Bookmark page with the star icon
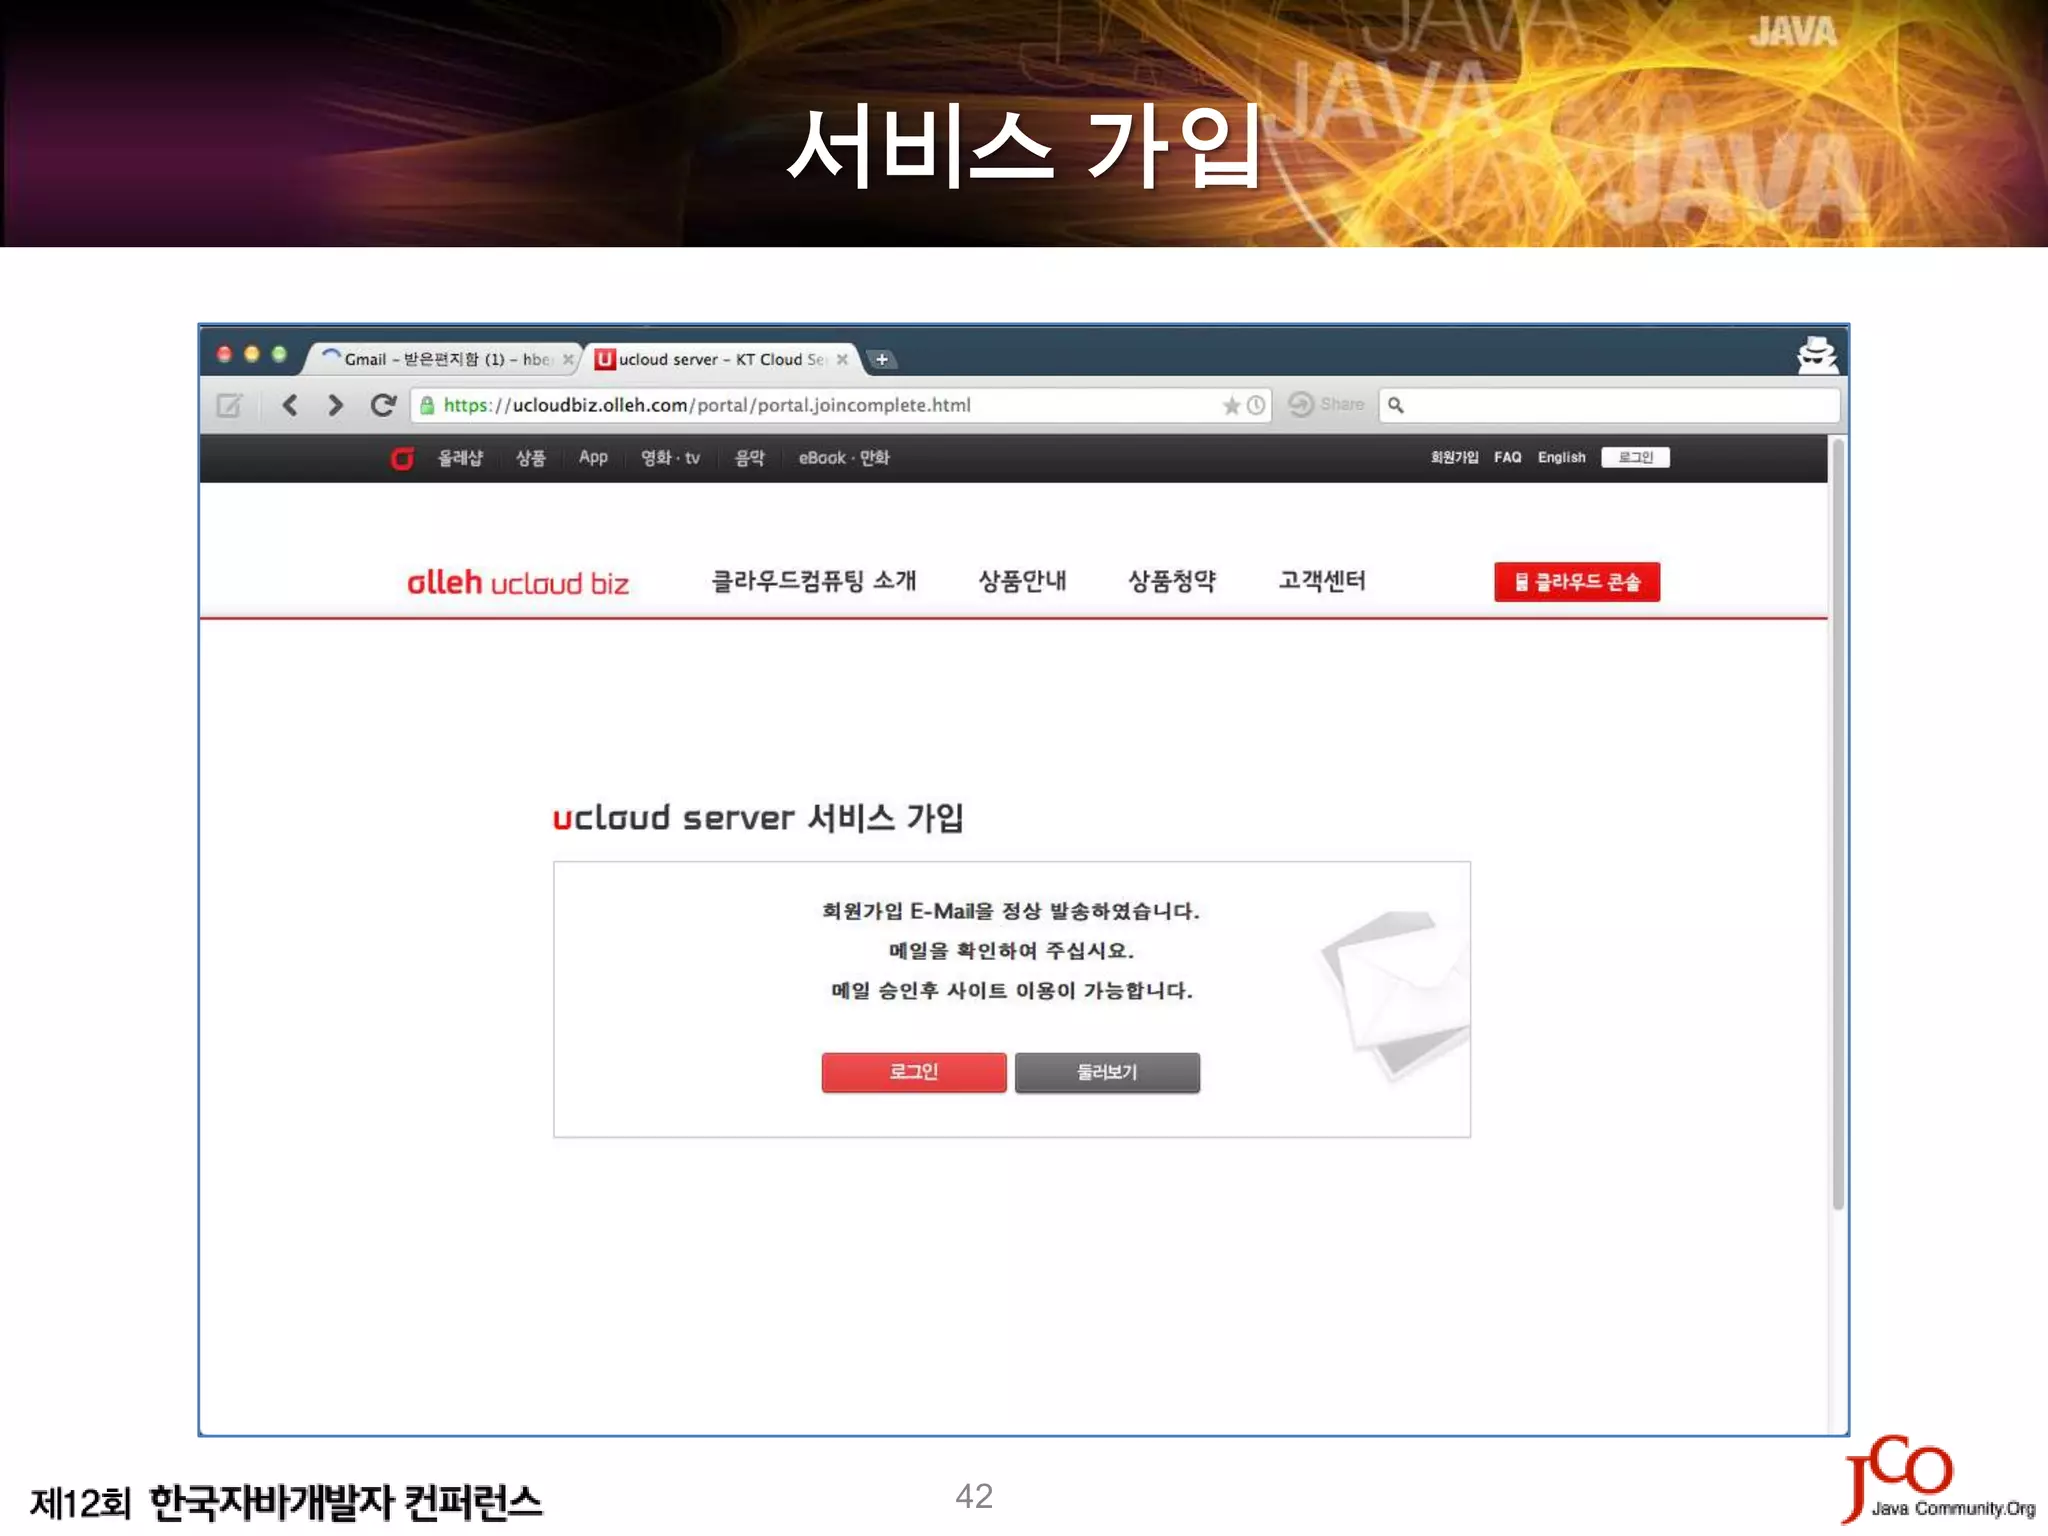The width and height of the screenshot is (2048, 1536). click(x=1231, y=405)
